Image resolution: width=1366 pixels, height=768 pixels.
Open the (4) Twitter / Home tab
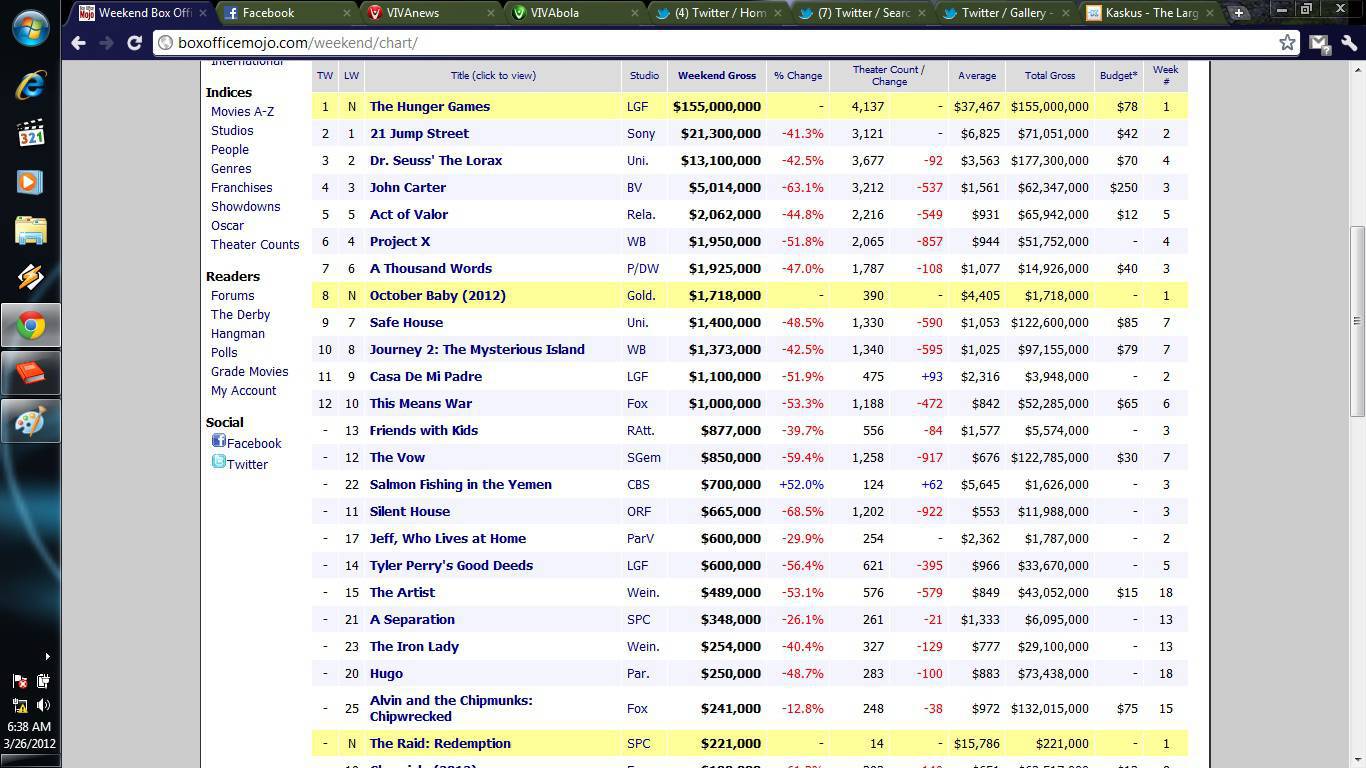(x=718, y=13)
